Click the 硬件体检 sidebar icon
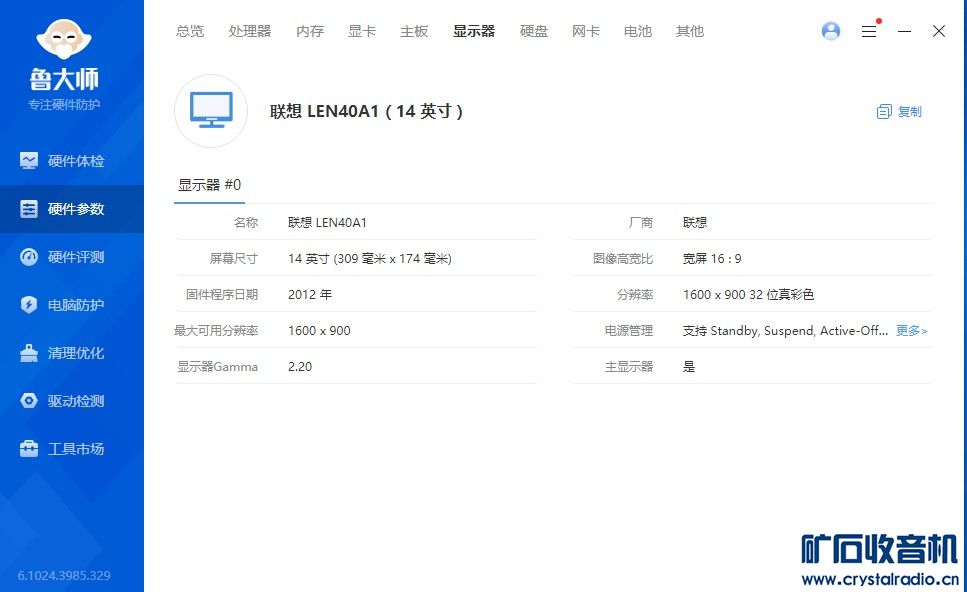 [28, 160]
